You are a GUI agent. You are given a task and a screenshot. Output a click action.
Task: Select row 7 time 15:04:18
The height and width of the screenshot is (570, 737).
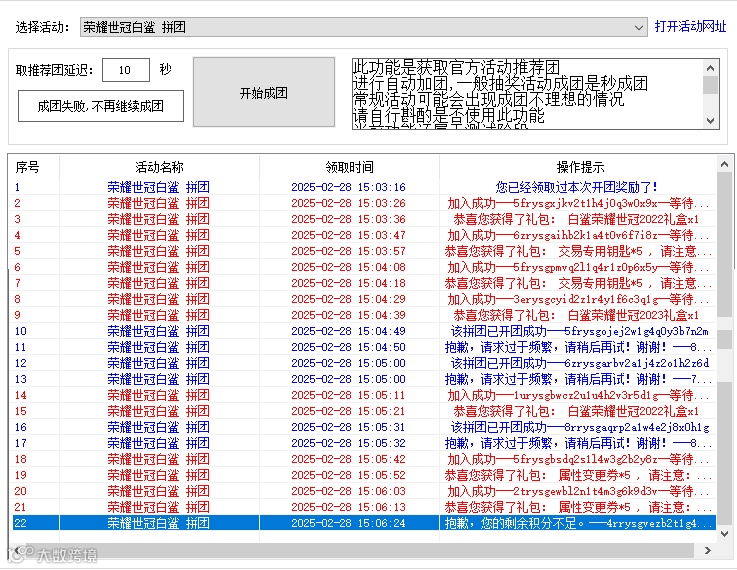coord(348,283)
